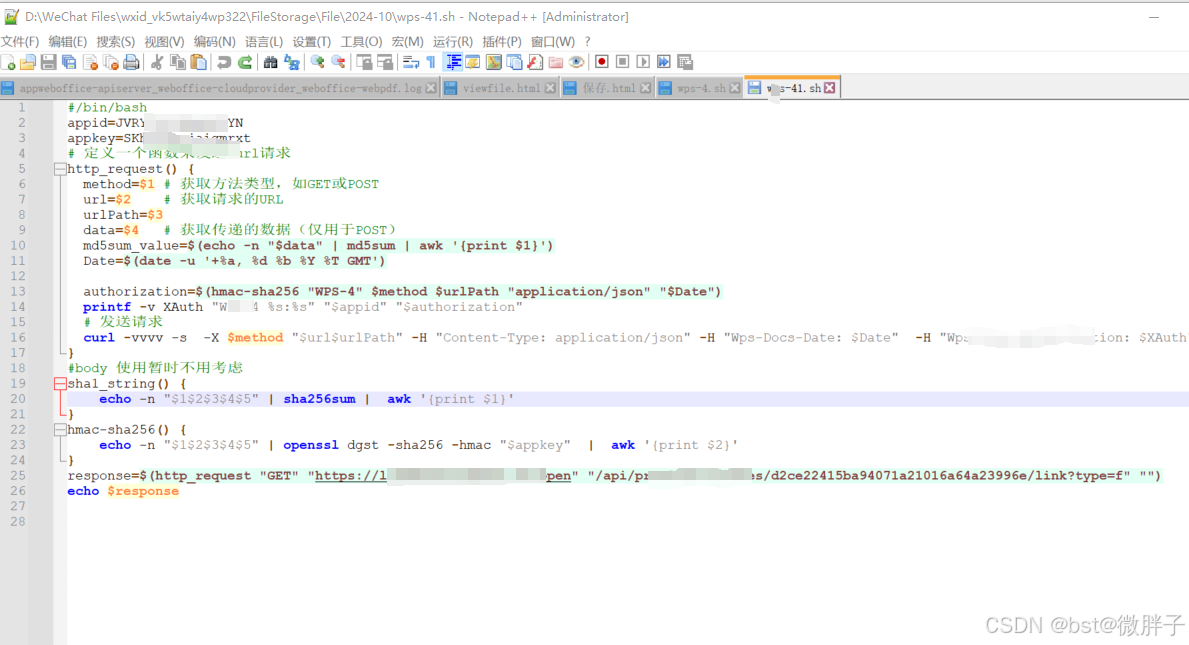Viewport: 1189px width, 645px height.
Task: Toggle synchronized horizontal scrolling
Action: pos(385,62)
